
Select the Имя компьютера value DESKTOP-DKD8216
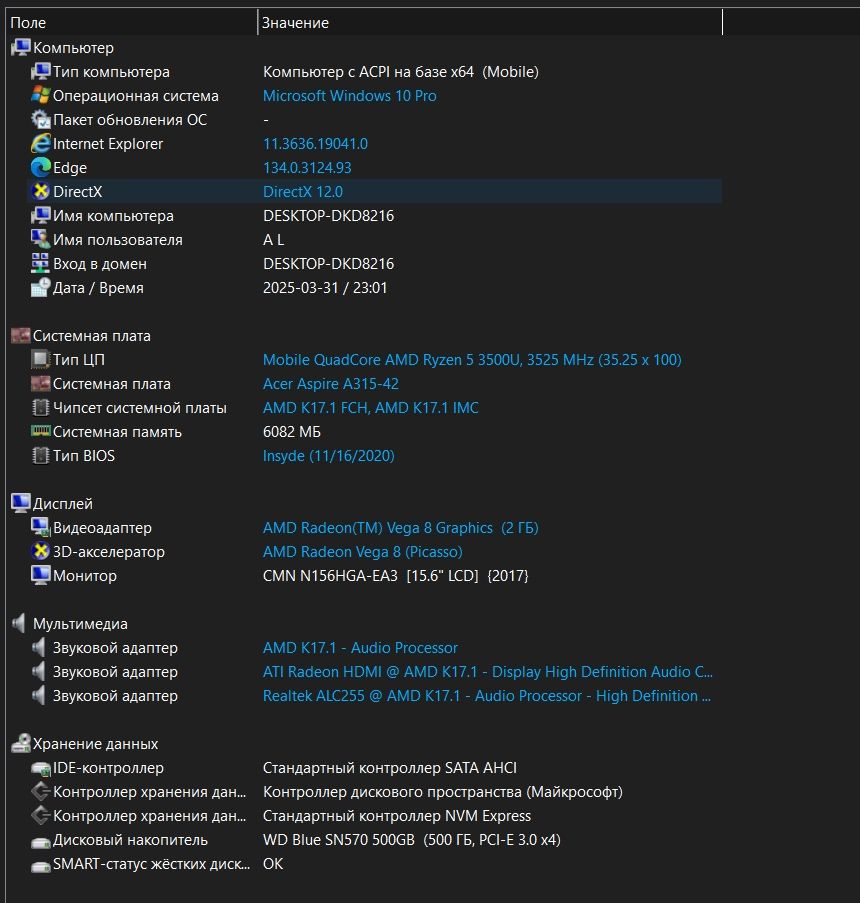(x=328, y=215)
